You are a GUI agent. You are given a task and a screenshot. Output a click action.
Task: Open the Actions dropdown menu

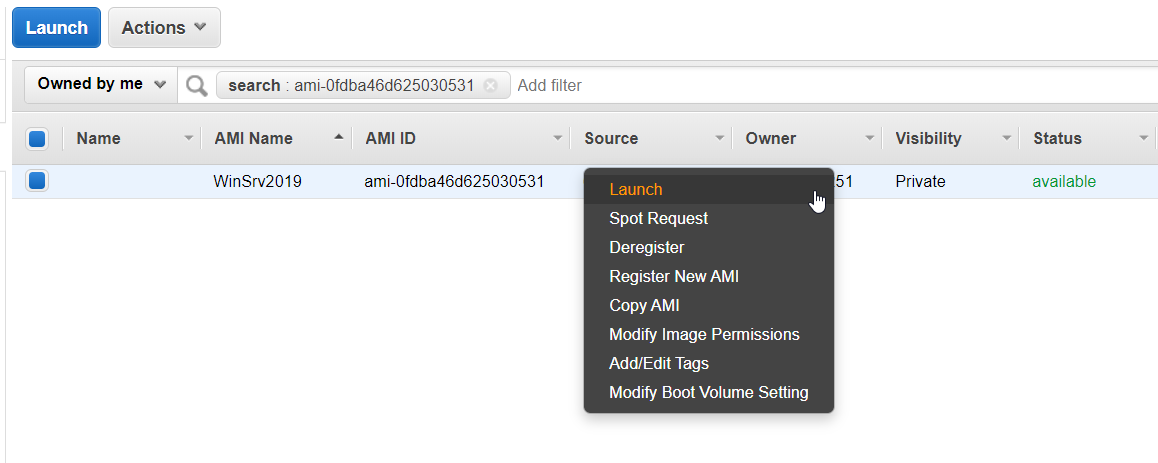(x=164, y=28)
